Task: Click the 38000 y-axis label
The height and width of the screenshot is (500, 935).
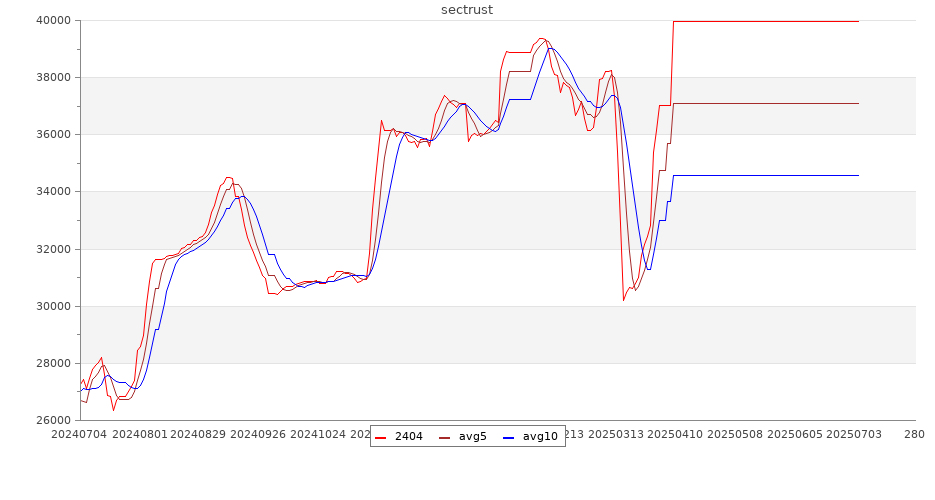Action: (x=51, y=77)
